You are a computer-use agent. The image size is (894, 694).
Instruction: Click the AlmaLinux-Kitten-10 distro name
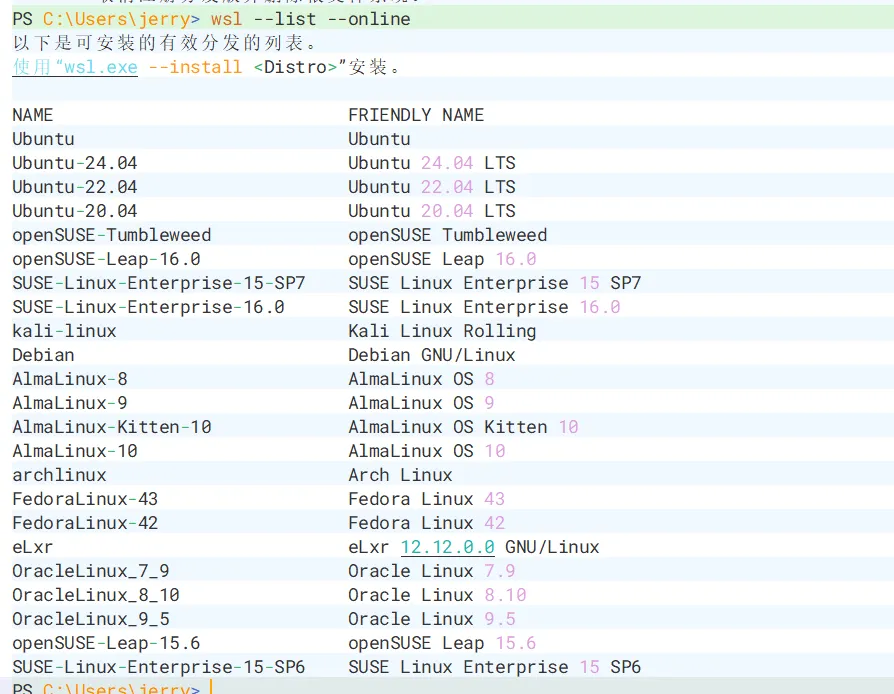click(112, 427)
